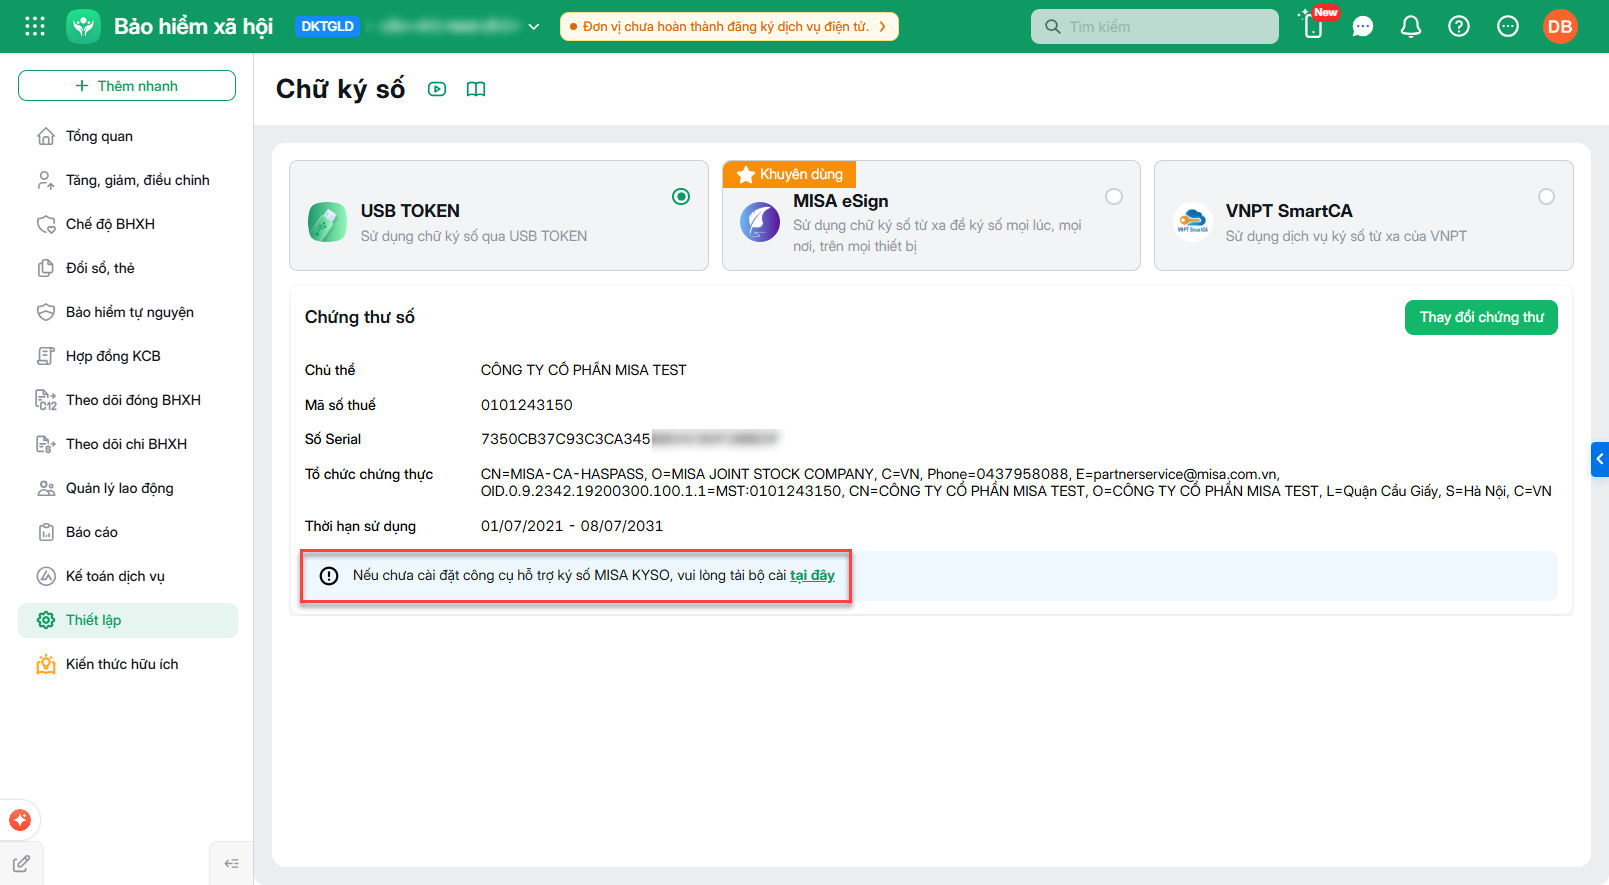Open the app launcher grid icon
1609x885 pixels.
point(35,26)
